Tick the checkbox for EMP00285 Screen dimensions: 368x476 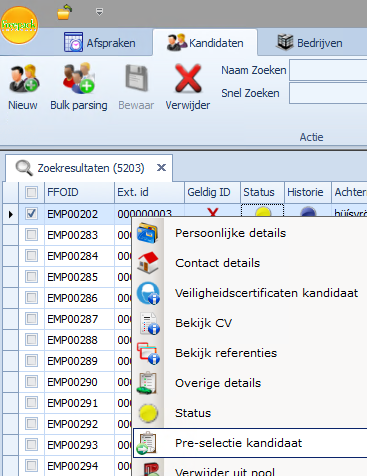(31, 277)
